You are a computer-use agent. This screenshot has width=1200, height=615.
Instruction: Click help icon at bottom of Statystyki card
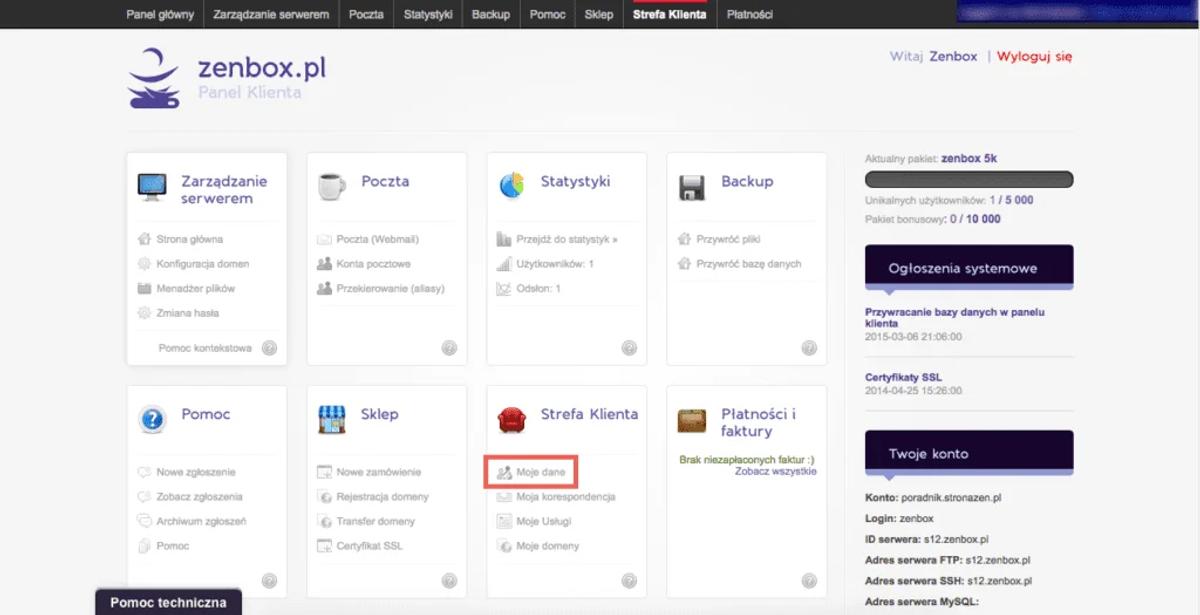(x=629, y=348)
